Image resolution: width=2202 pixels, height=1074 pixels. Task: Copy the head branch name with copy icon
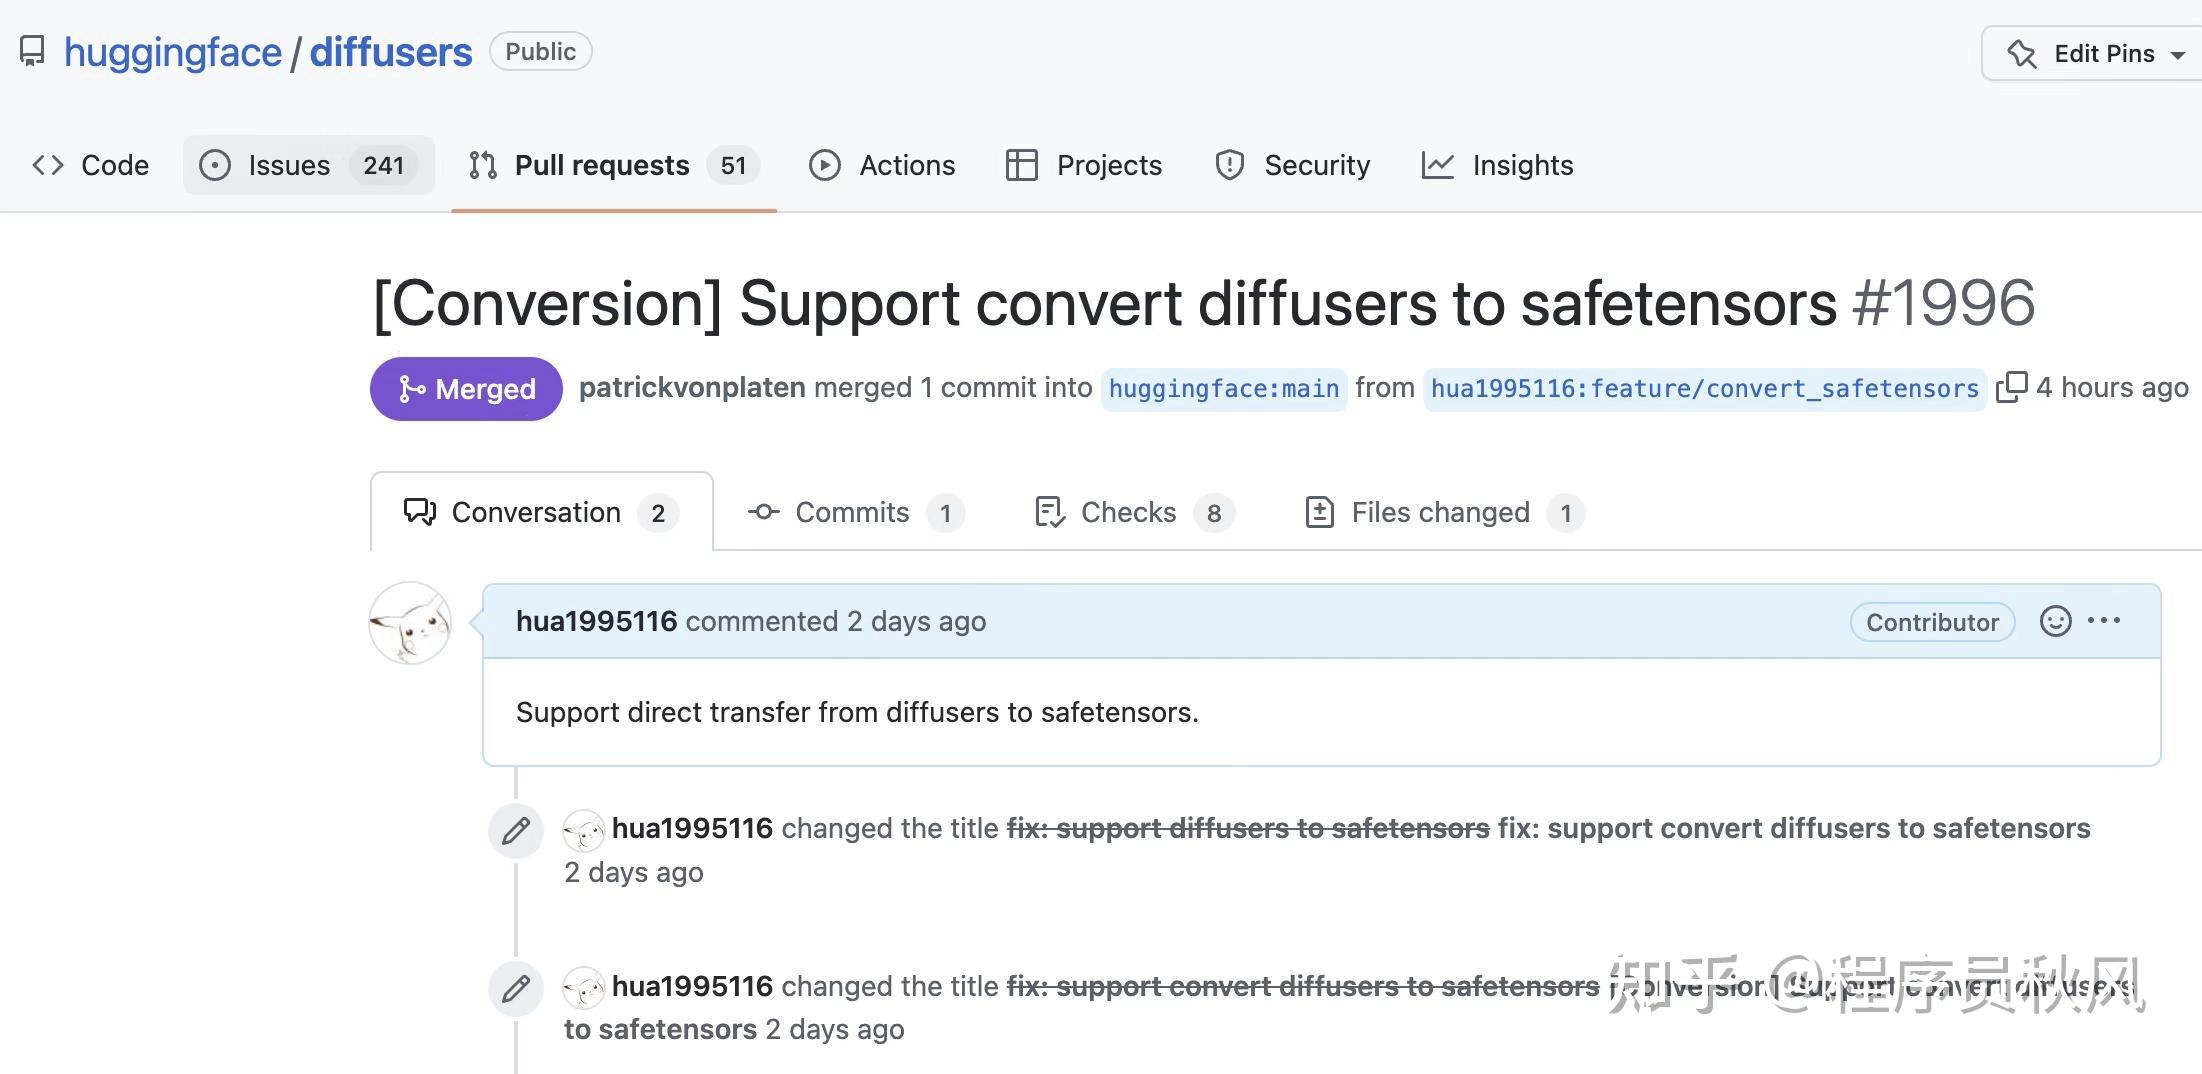click(2011, 388)
